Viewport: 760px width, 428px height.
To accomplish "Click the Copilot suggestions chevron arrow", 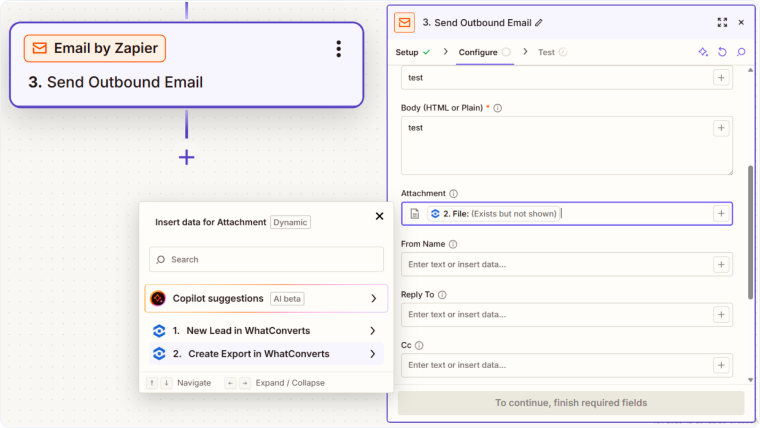I will (x=374, y=299).
